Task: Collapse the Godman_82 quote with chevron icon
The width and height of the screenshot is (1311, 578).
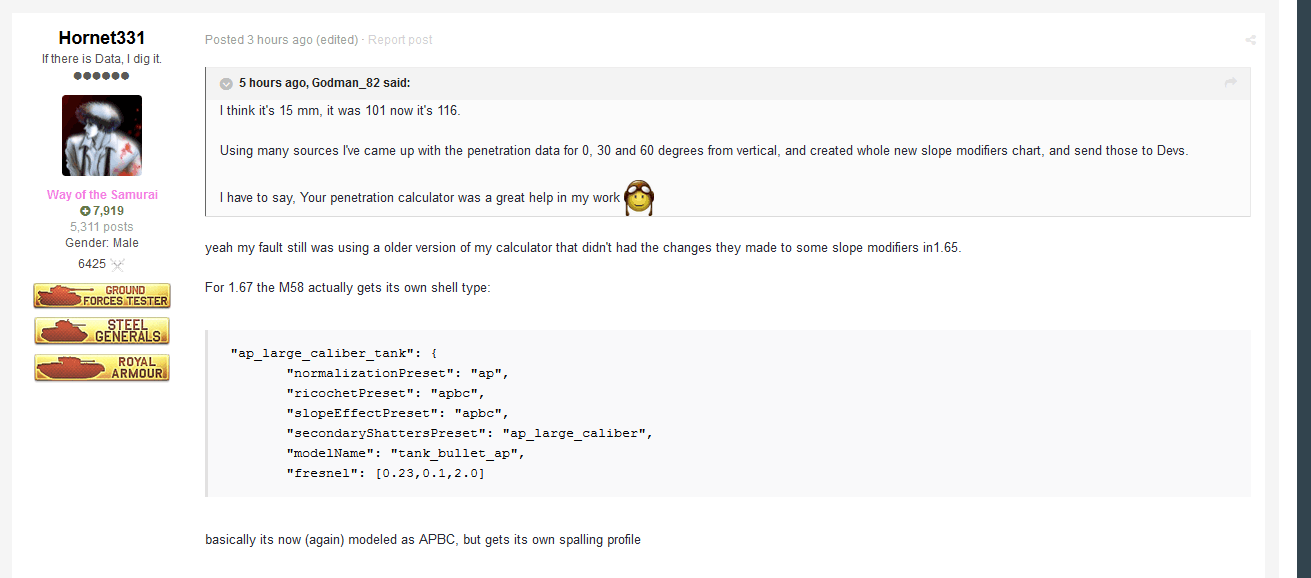Action: point(226,83)
